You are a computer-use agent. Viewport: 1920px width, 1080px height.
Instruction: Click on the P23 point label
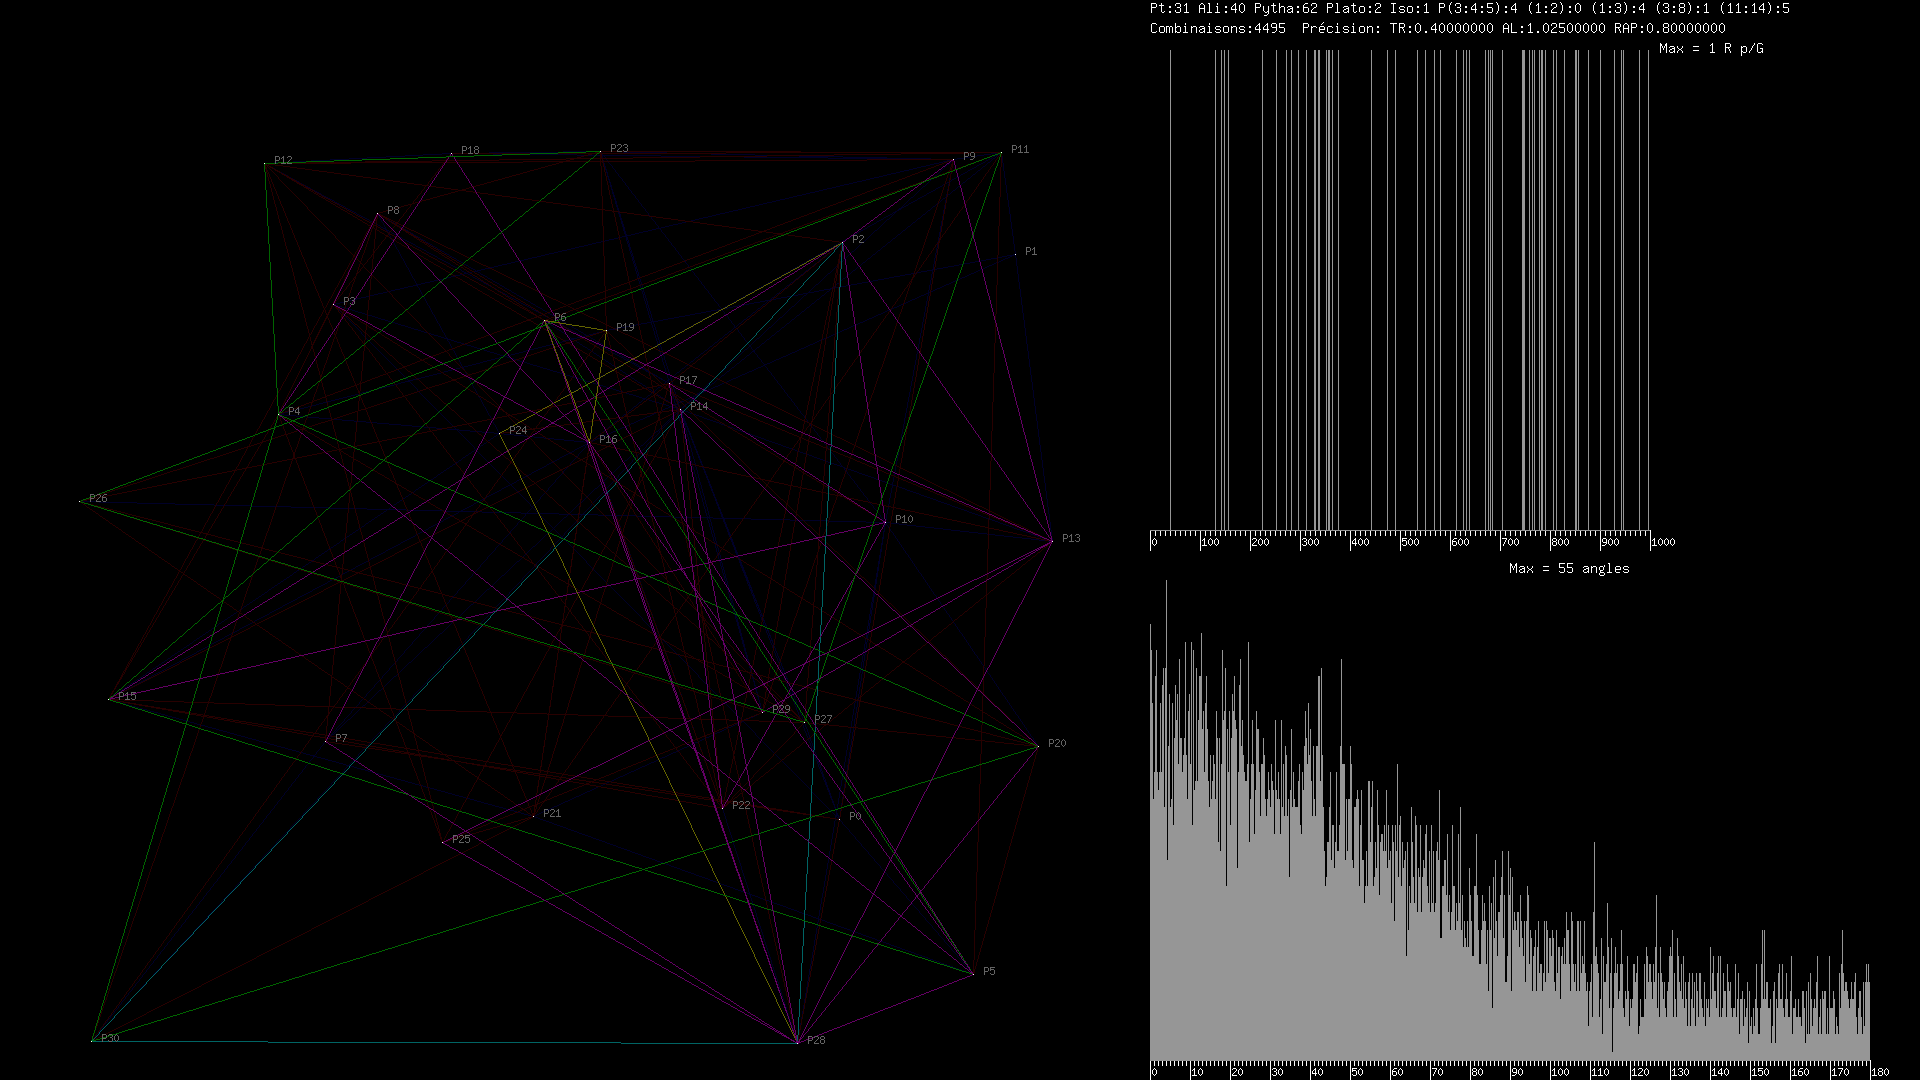click(x=619, y=148)
